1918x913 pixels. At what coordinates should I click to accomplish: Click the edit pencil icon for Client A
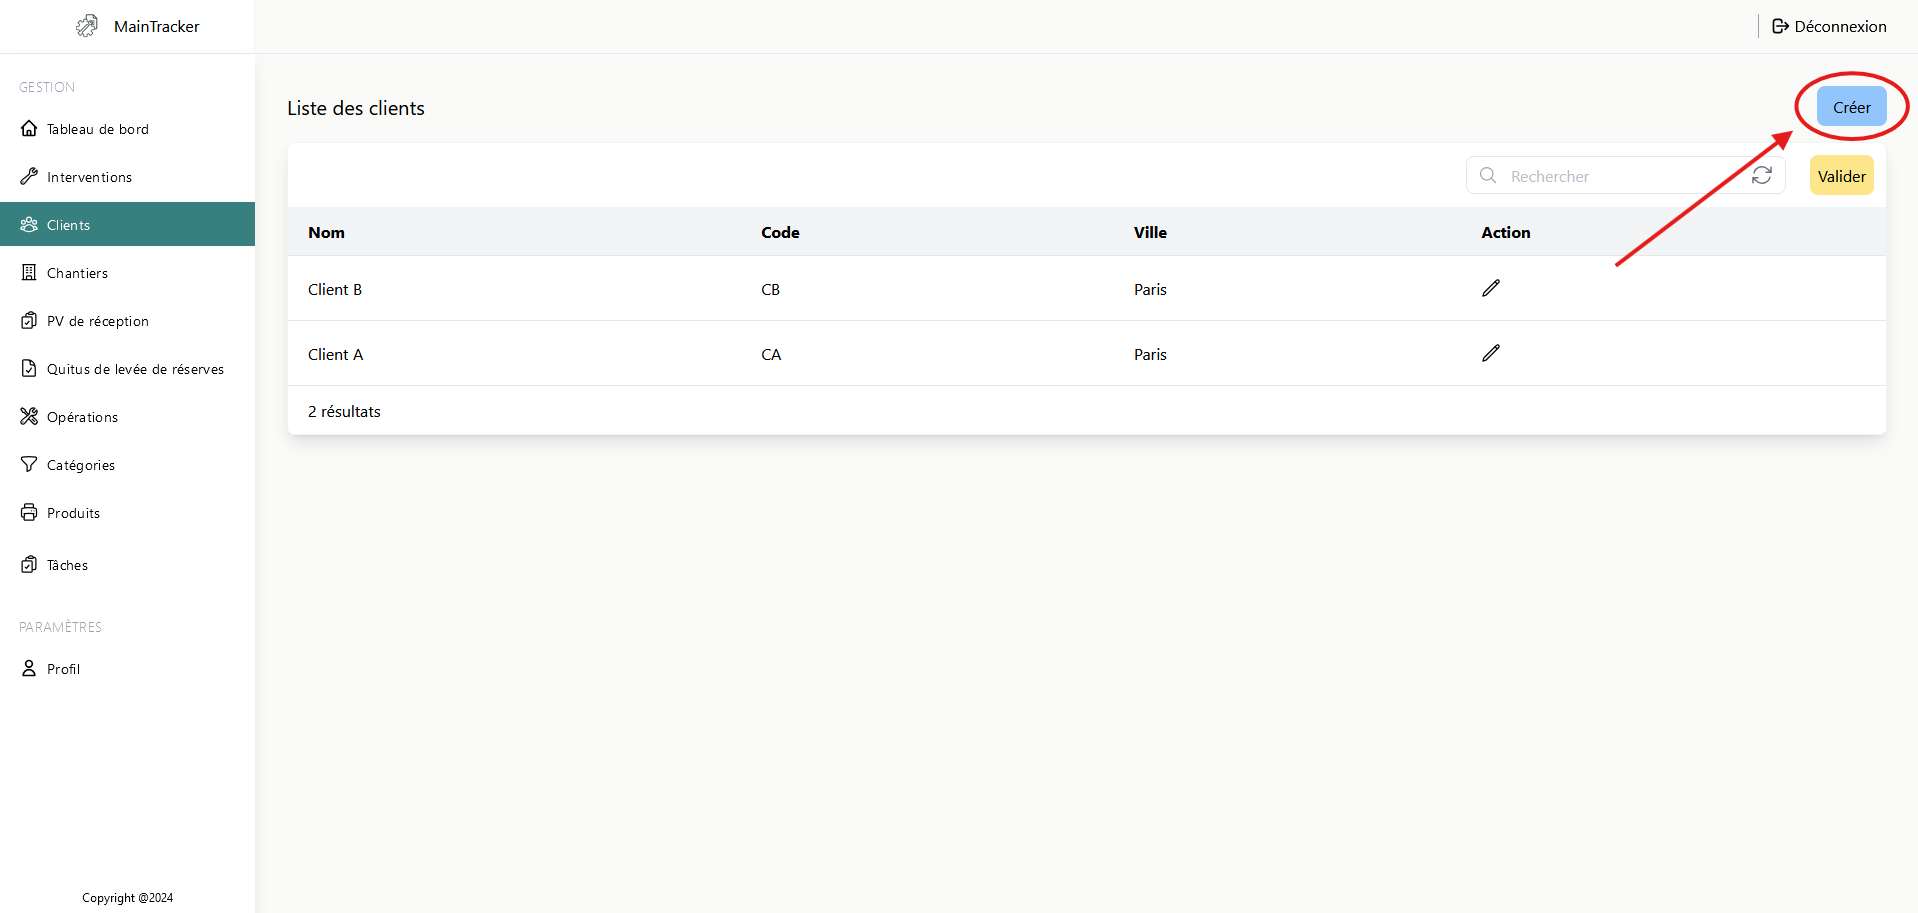click(x=1490, y=353)
